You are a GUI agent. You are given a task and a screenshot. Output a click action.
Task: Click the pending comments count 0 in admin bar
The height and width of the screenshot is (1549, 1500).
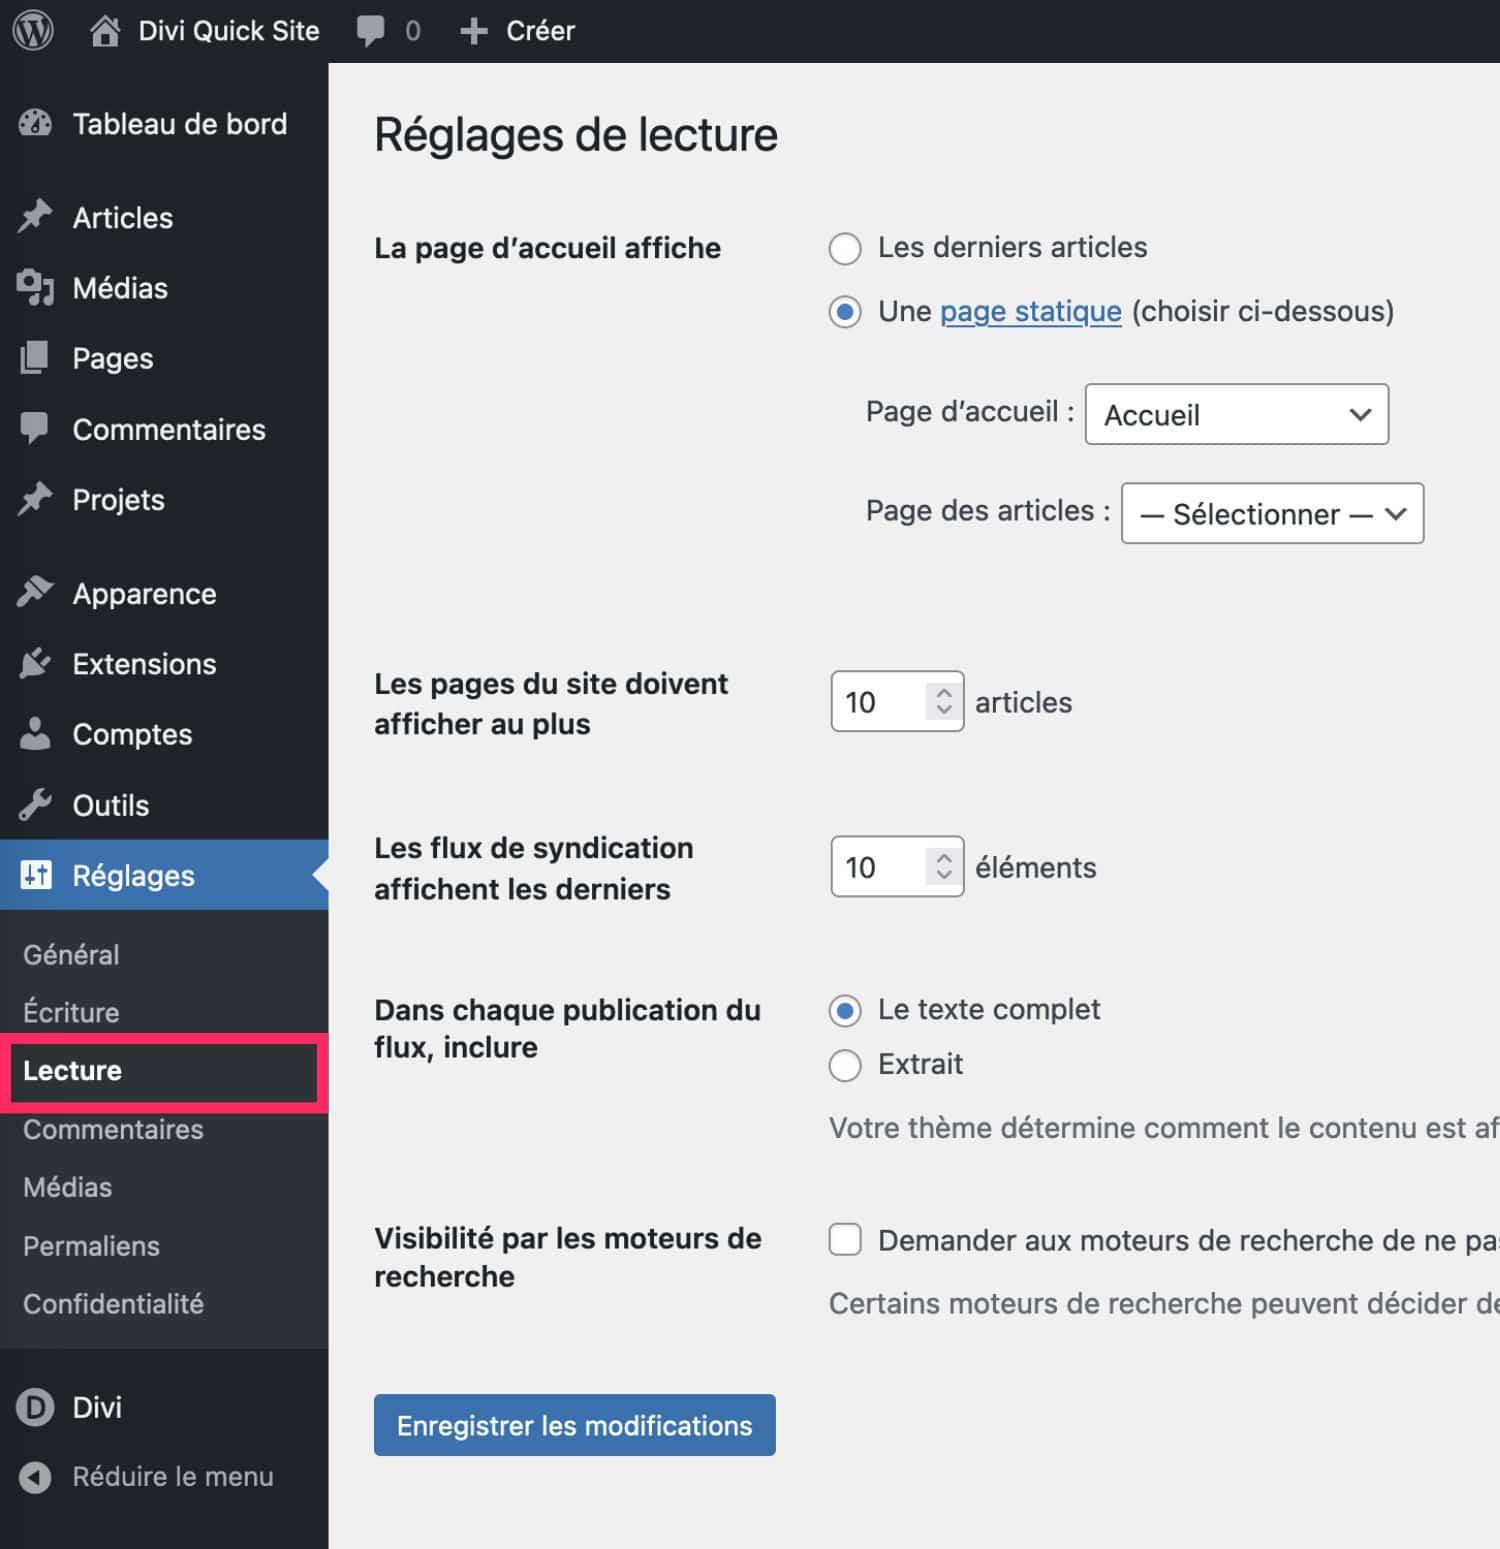413,31
